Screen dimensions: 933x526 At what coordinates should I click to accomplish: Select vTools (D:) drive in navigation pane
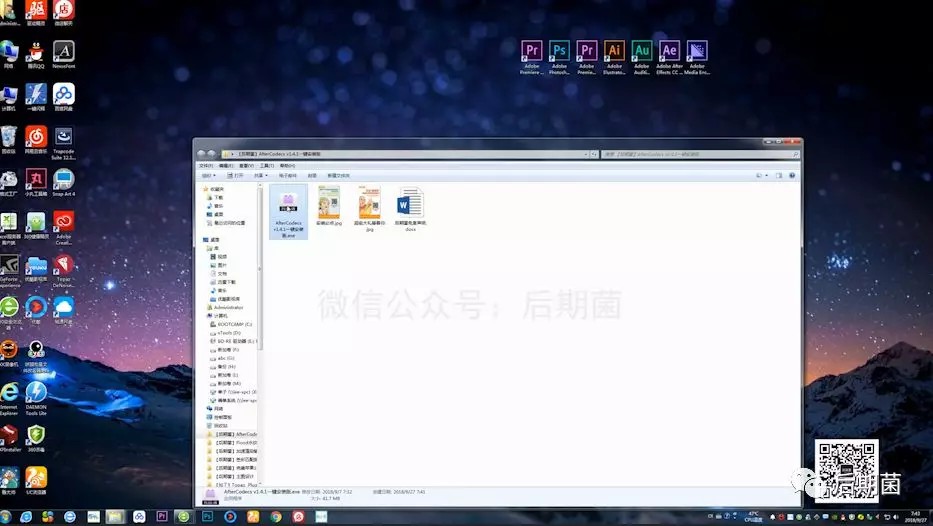coord(225,333)
